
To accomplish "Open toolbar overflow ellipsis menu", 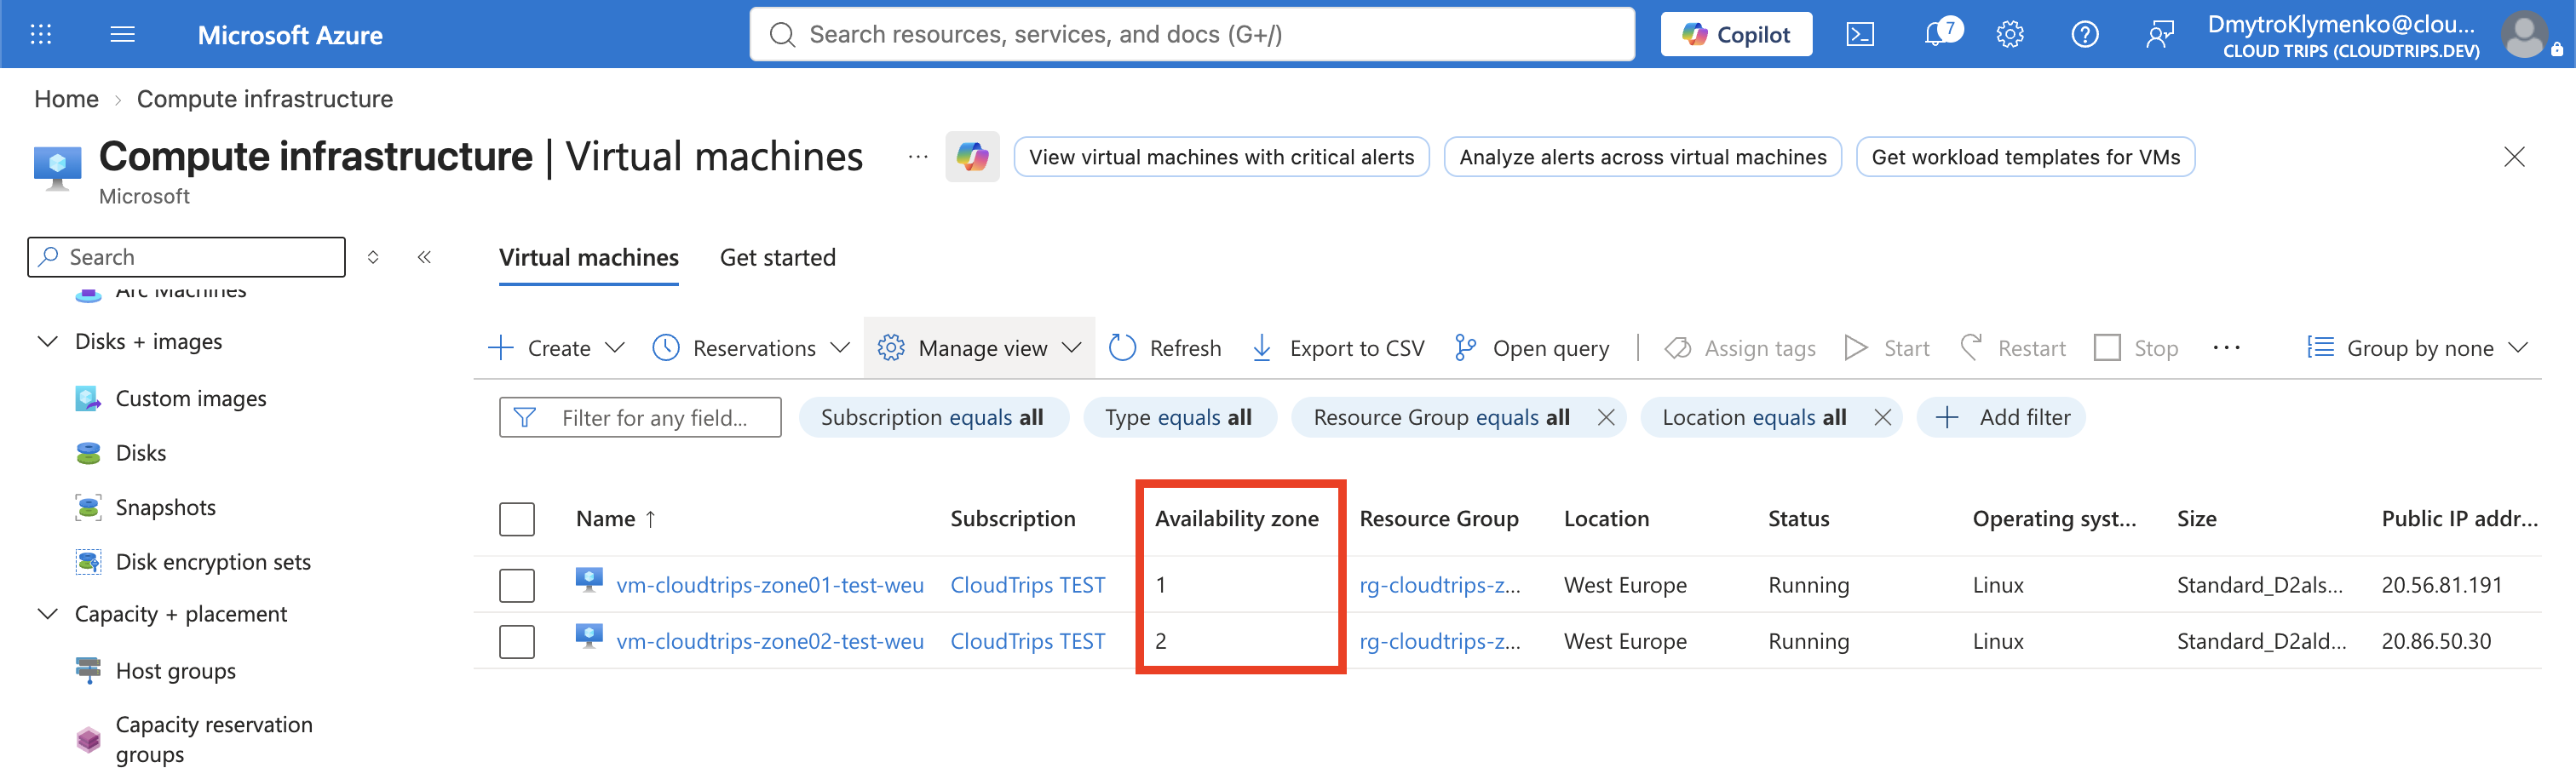I will [2226, 348].
